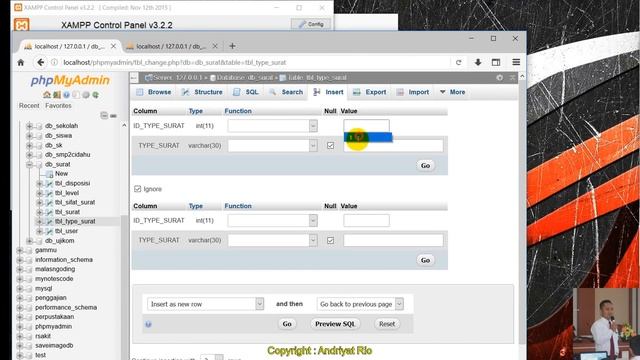Click the browser home icon
The height and width of the screenshot is (360, 640).
(21, 62)
